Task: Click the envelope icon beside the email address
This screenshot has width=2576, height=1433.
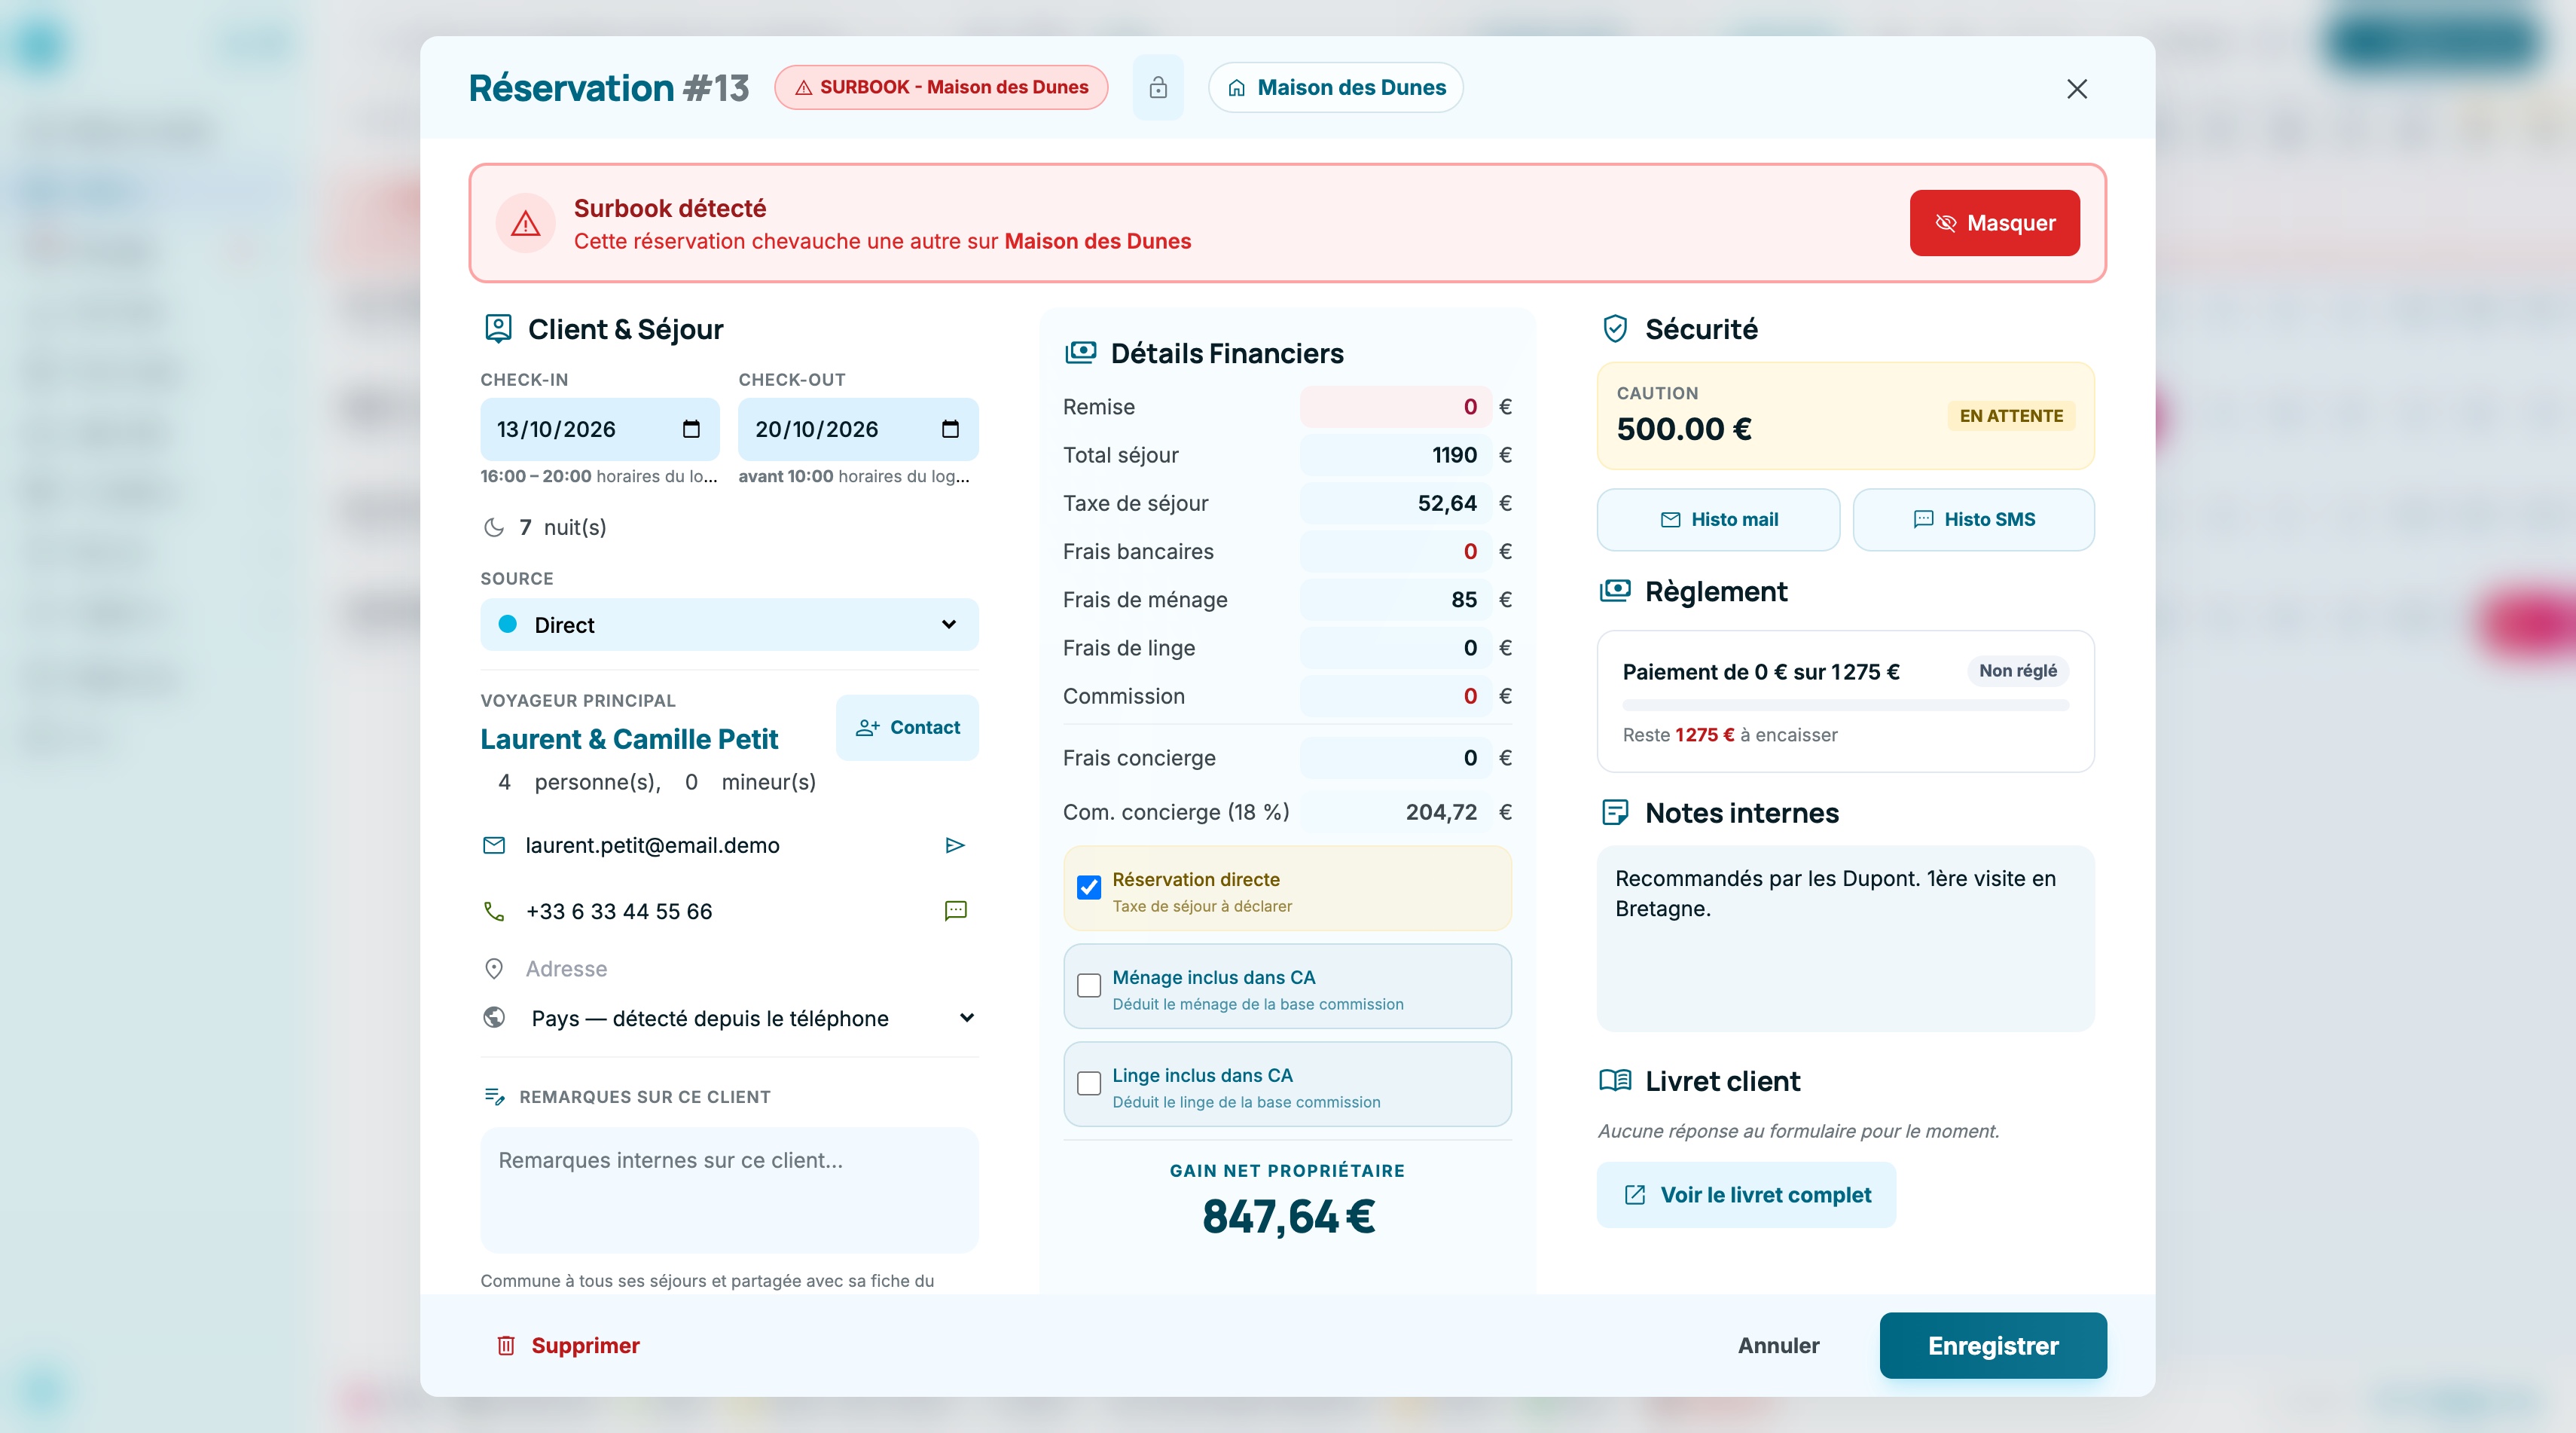Action: [x=494, y=846]
